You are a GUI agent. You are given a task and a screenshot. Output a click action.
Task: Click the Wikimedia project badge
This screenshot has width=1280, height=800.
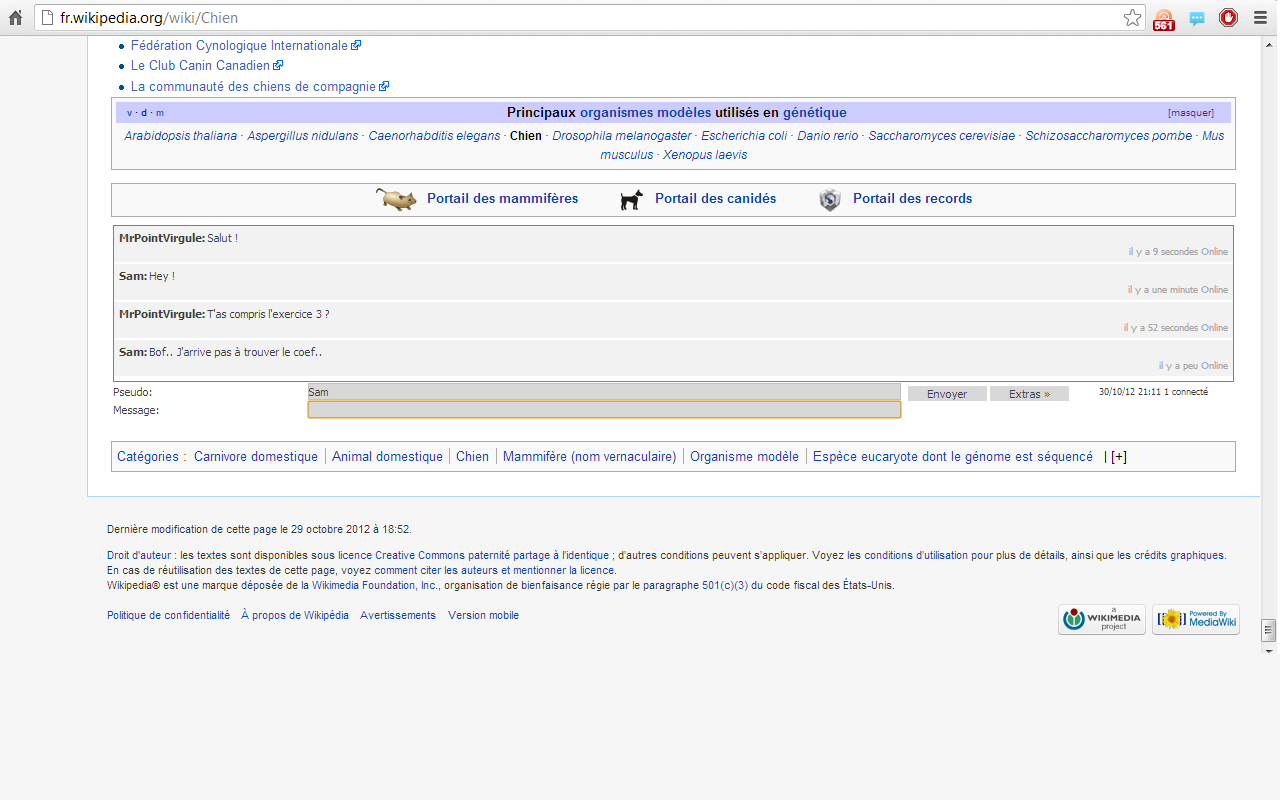[x=1102, y=619]
